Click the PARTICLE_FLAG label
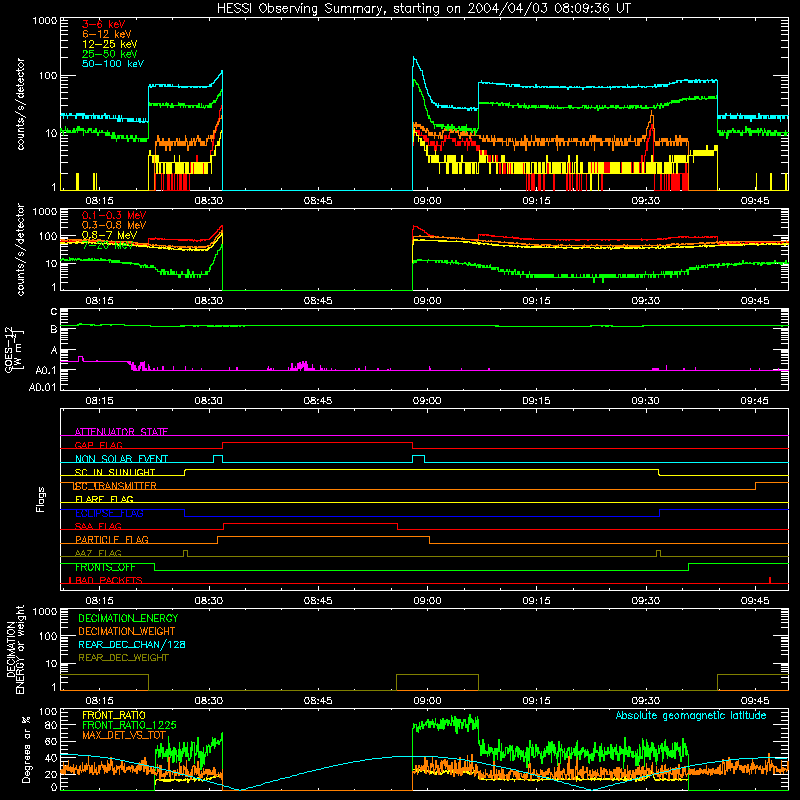Viewport: 800px width, 800px height. 112,539
